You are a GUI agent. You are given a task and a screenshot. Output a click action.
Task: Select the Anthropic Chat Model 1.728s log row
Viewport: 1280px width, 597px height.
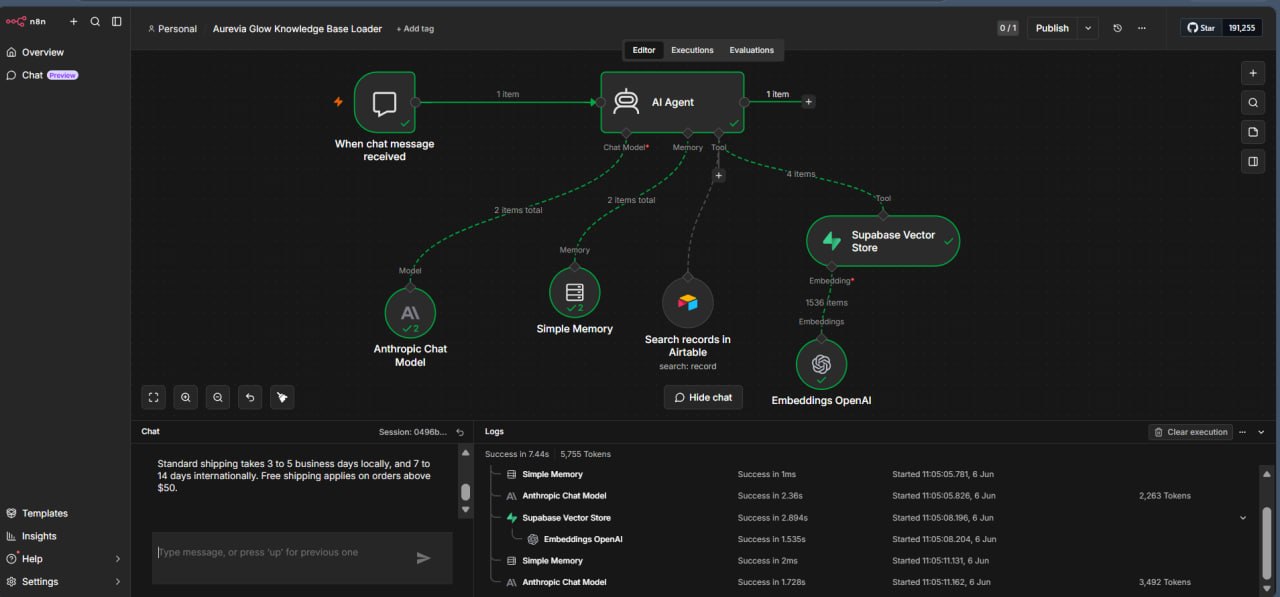(868, 582)
